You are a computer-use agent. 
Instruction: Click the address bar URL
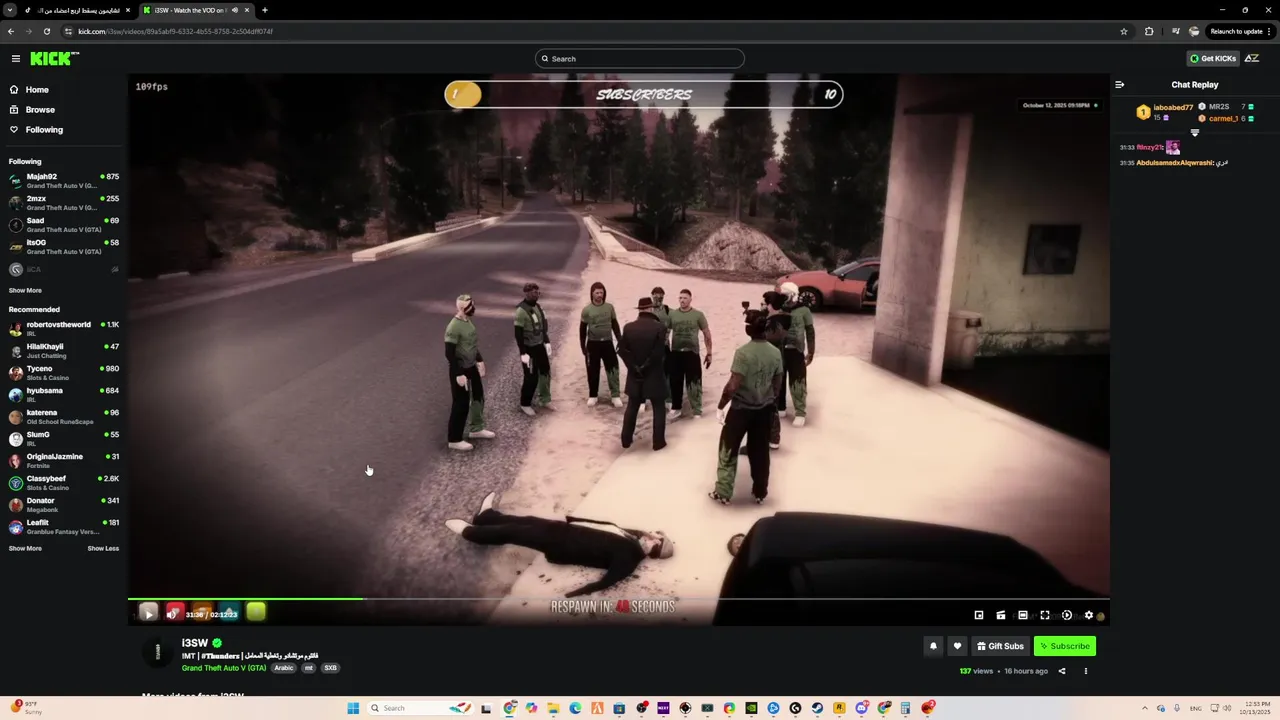pyautogui.click(x=175, y=31)
